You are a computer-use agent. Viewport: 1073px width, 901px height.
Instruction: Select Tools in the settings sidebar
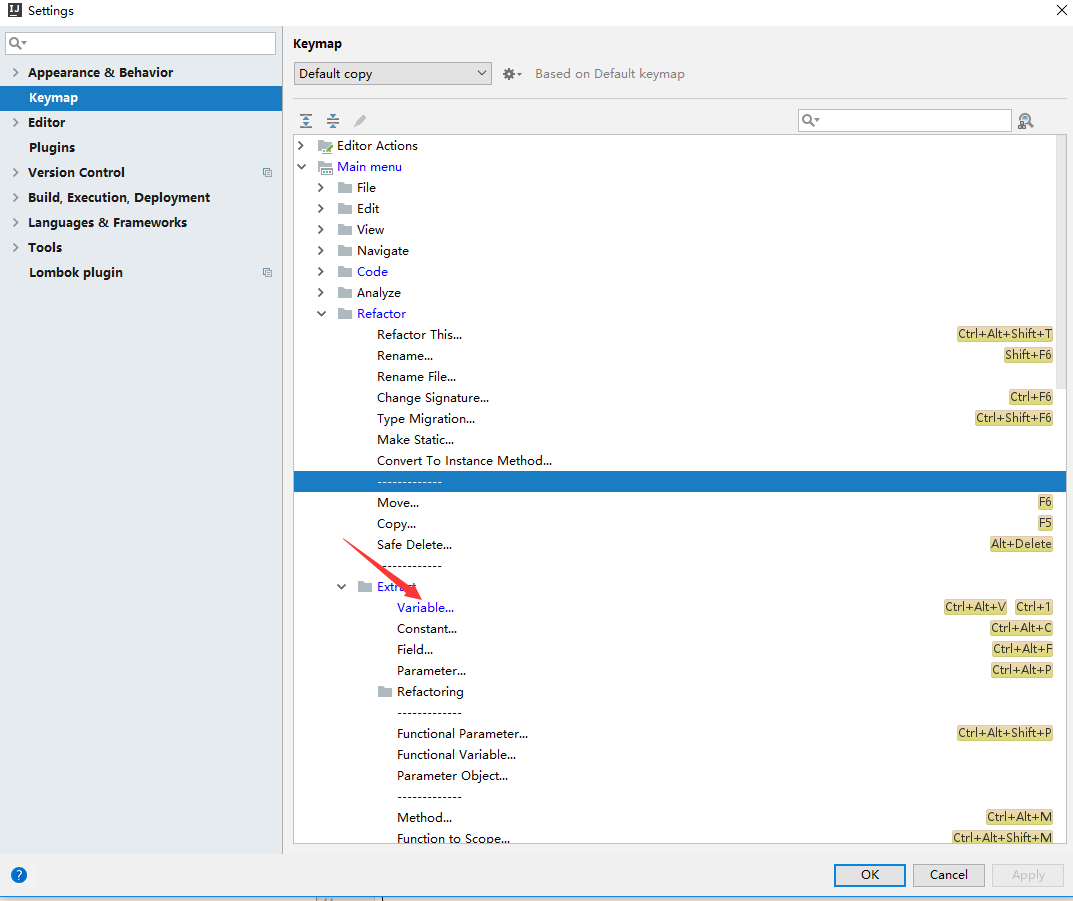45,248
